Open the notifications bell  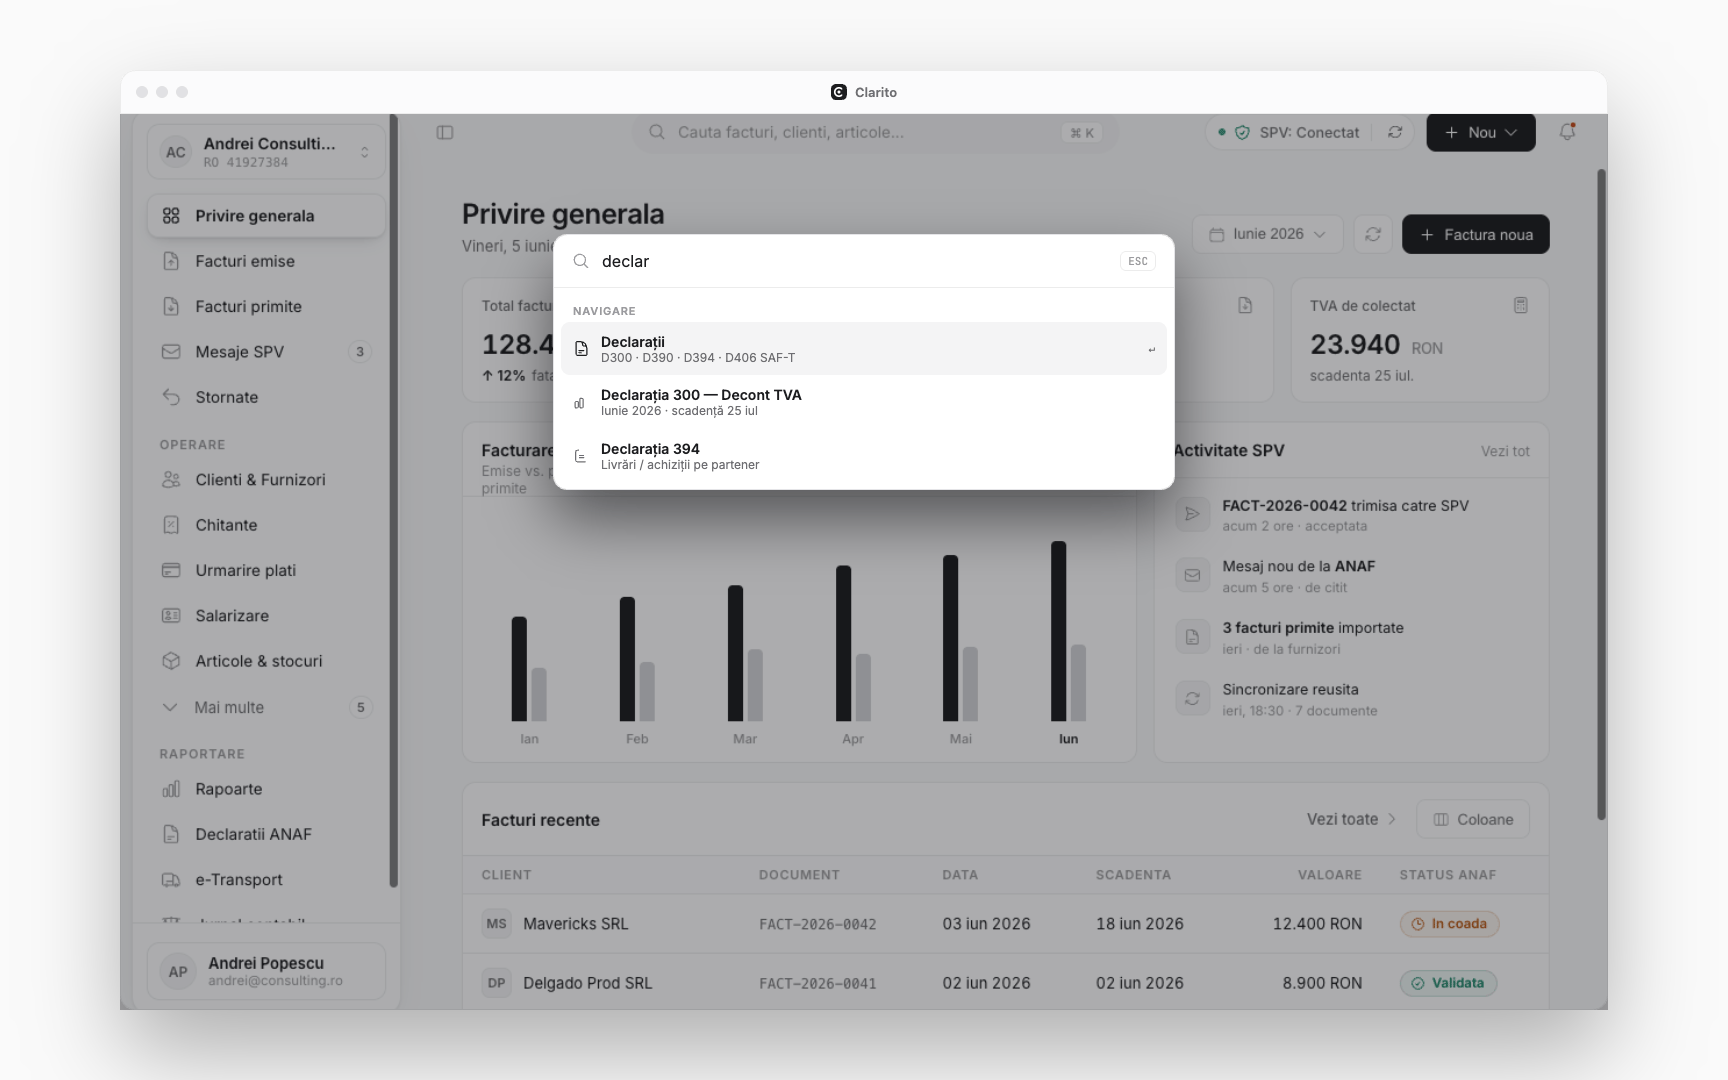(x=1567, y=132)
